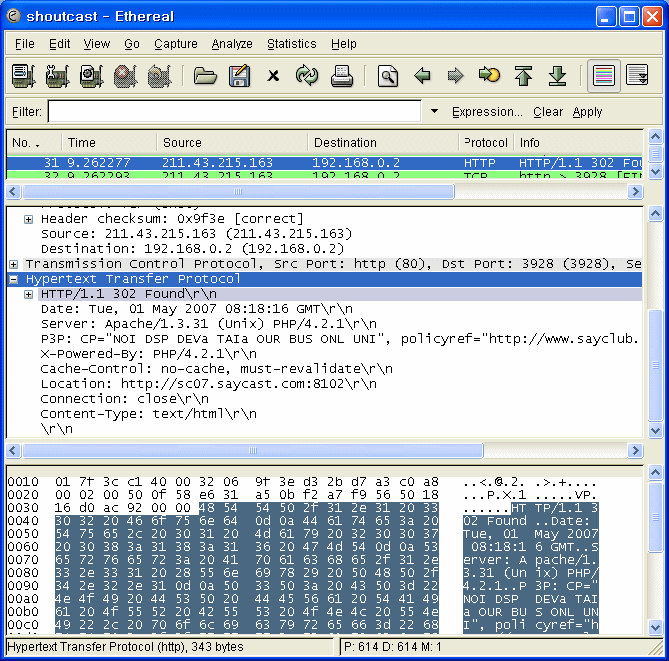Screen dimensions: 669x661
Task: Go back in packet history arrow
Action: tap(422, 76)
